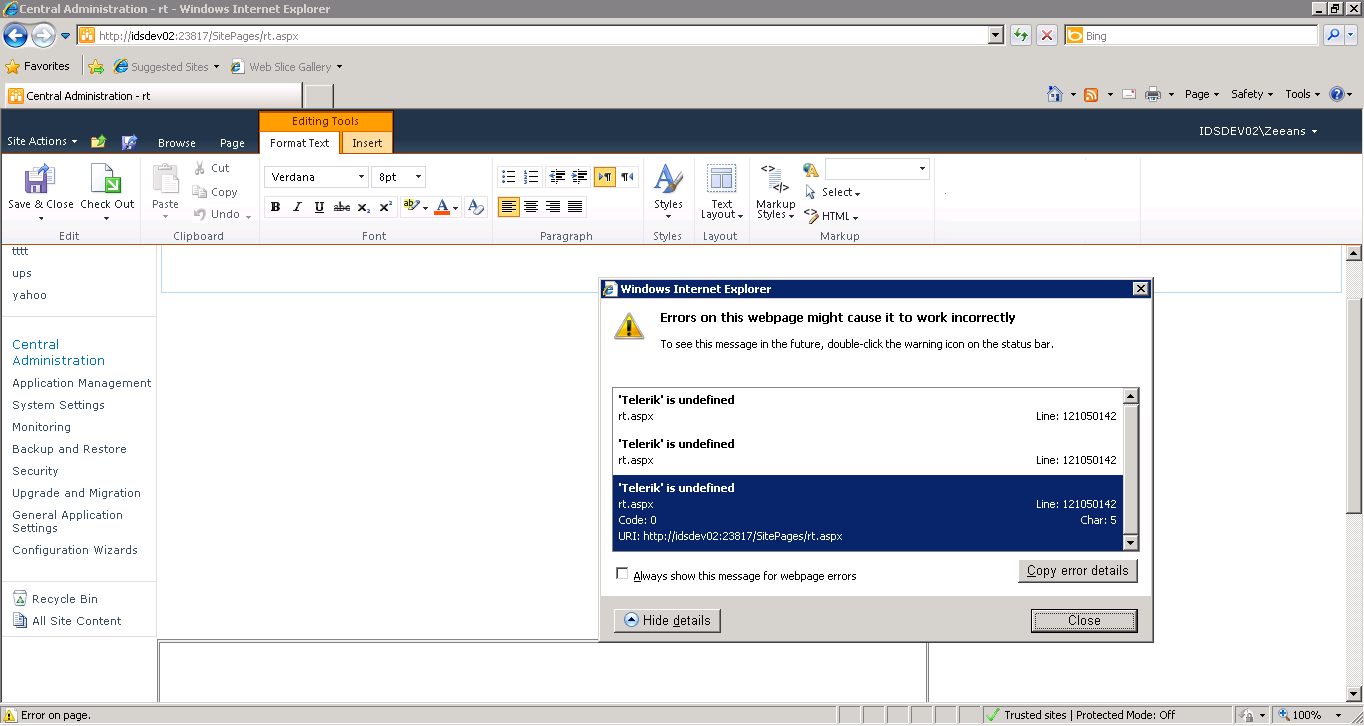Toggle left-to-right text direction
Viewport: 1364px width, 726px height.
(604, 177)
